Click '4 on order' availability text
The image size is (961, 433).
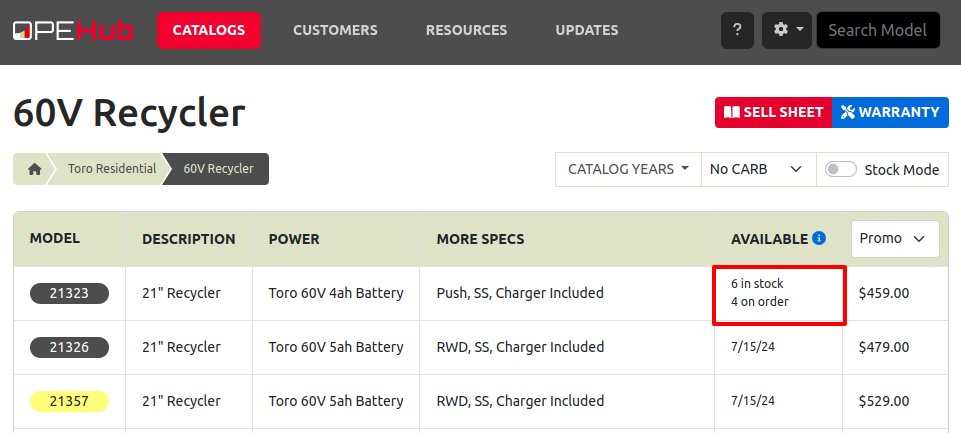tap(759, 302)
